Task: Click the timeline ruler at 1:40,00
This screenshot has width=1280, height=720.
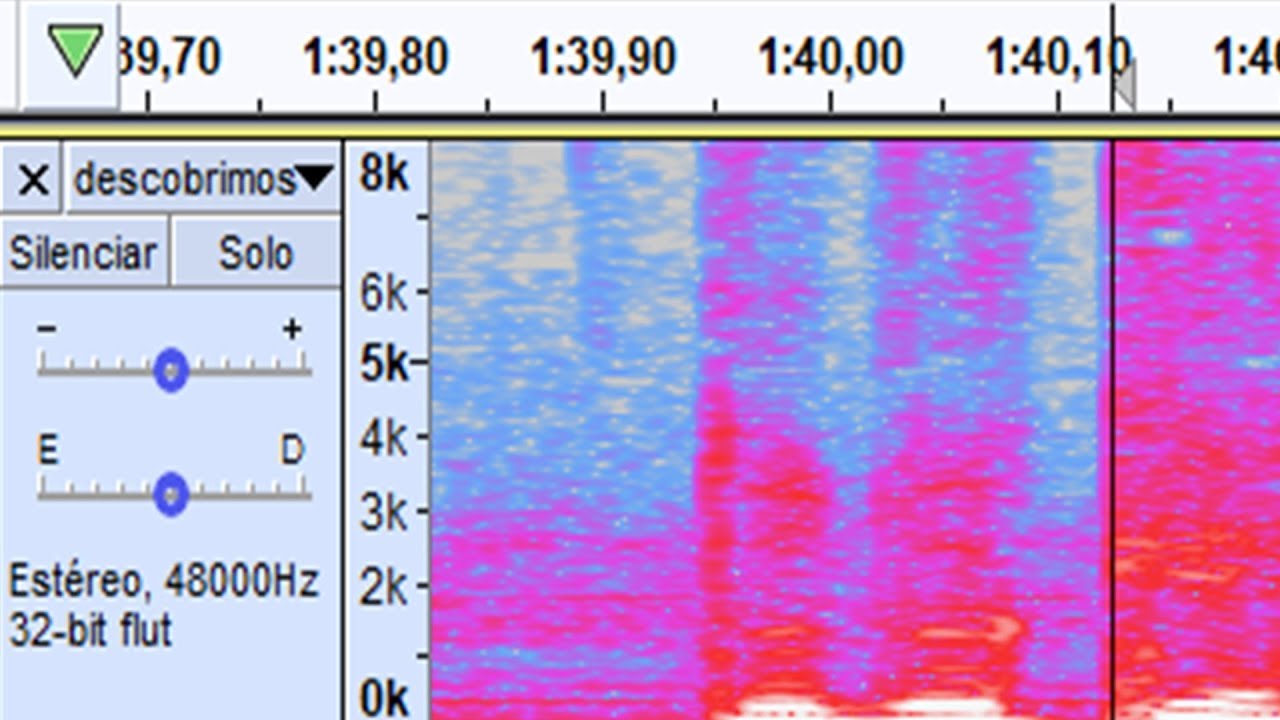Action: click(x=831, y=58)
